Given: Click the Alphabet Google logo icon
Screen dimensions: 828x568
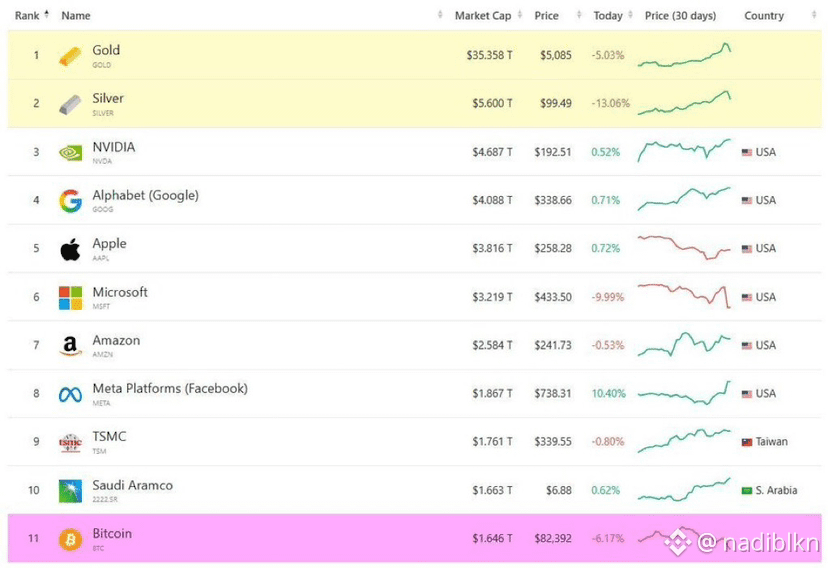Looking at the screenshot, I should [70, 201].
